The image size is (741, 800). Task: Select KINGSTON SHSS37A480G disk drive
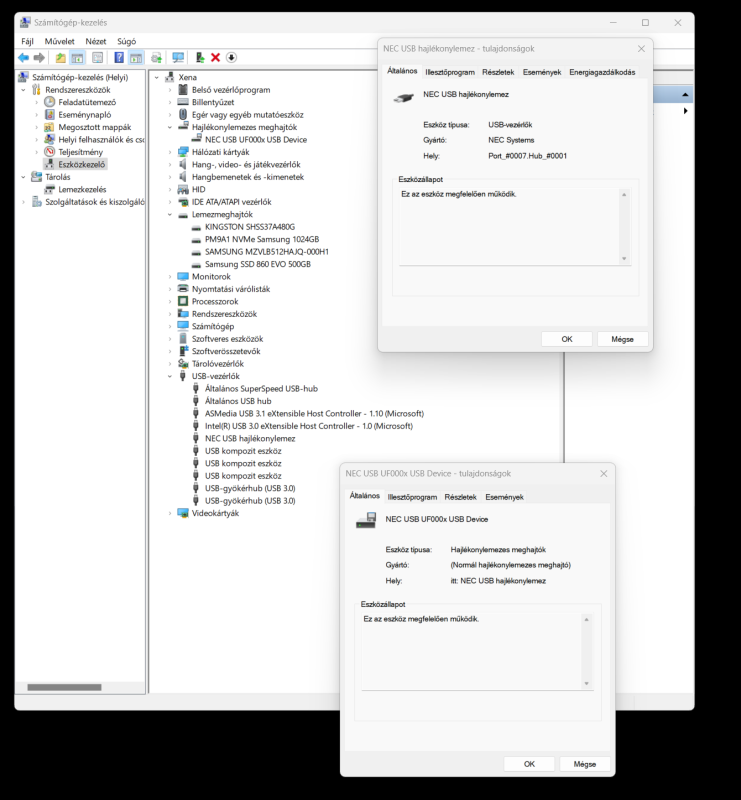click(x=250, y=227)
